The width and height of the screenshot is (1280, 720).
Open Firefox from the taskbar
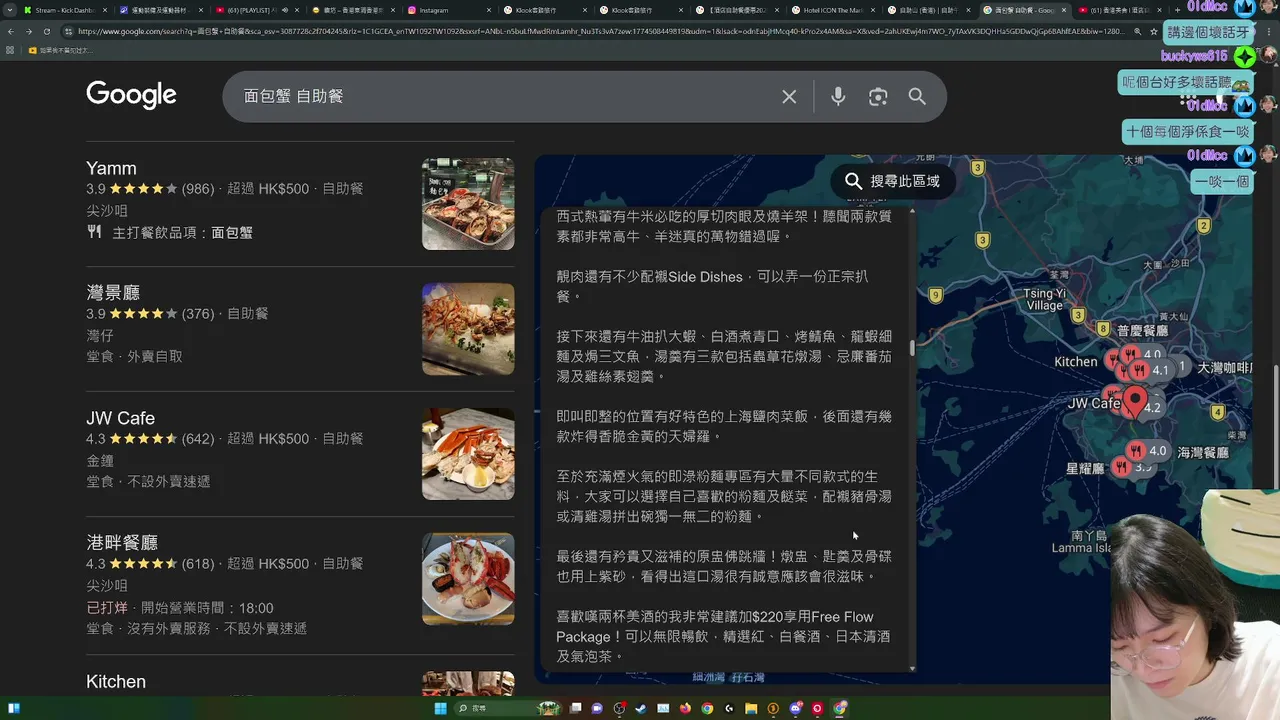685,708
